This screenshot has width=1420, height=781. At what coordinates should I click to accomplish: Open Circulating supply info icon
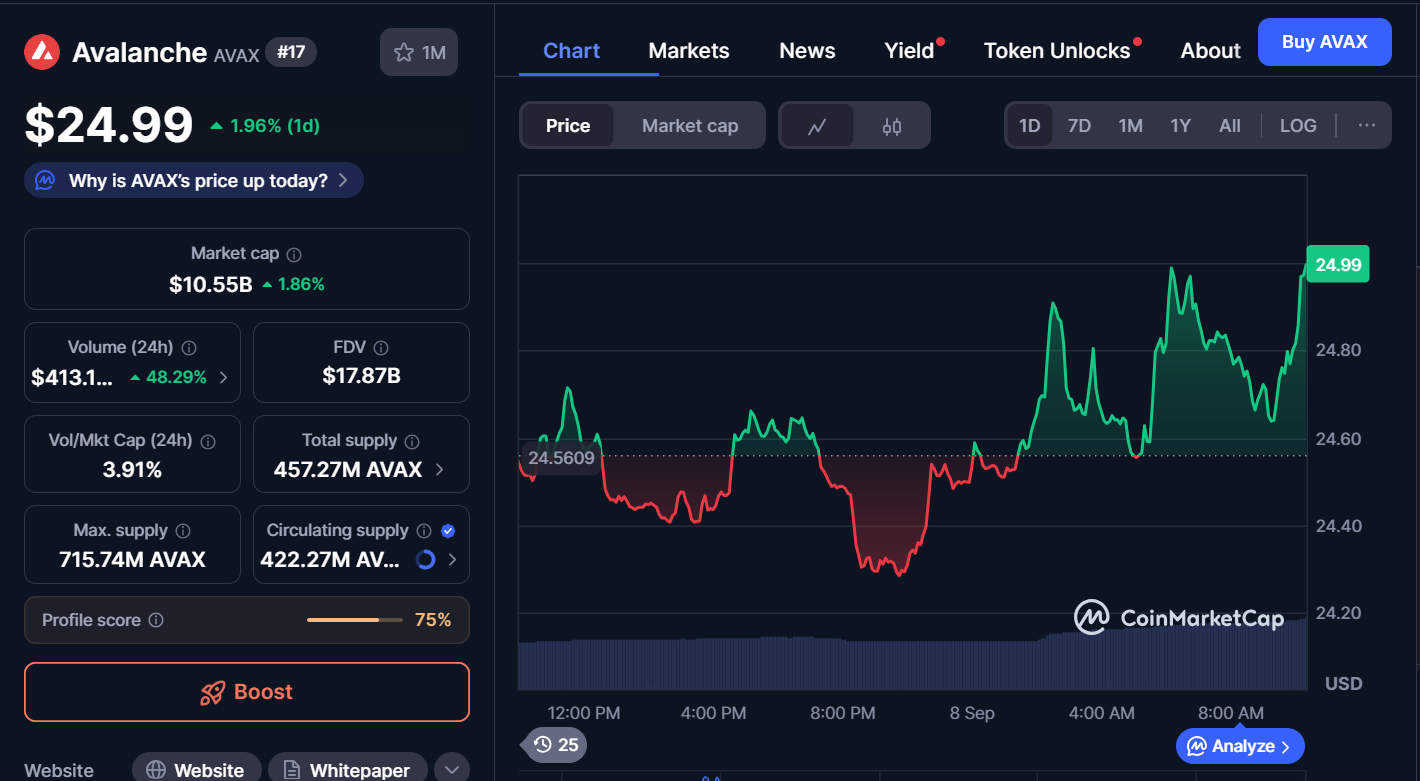coord(424,531)
